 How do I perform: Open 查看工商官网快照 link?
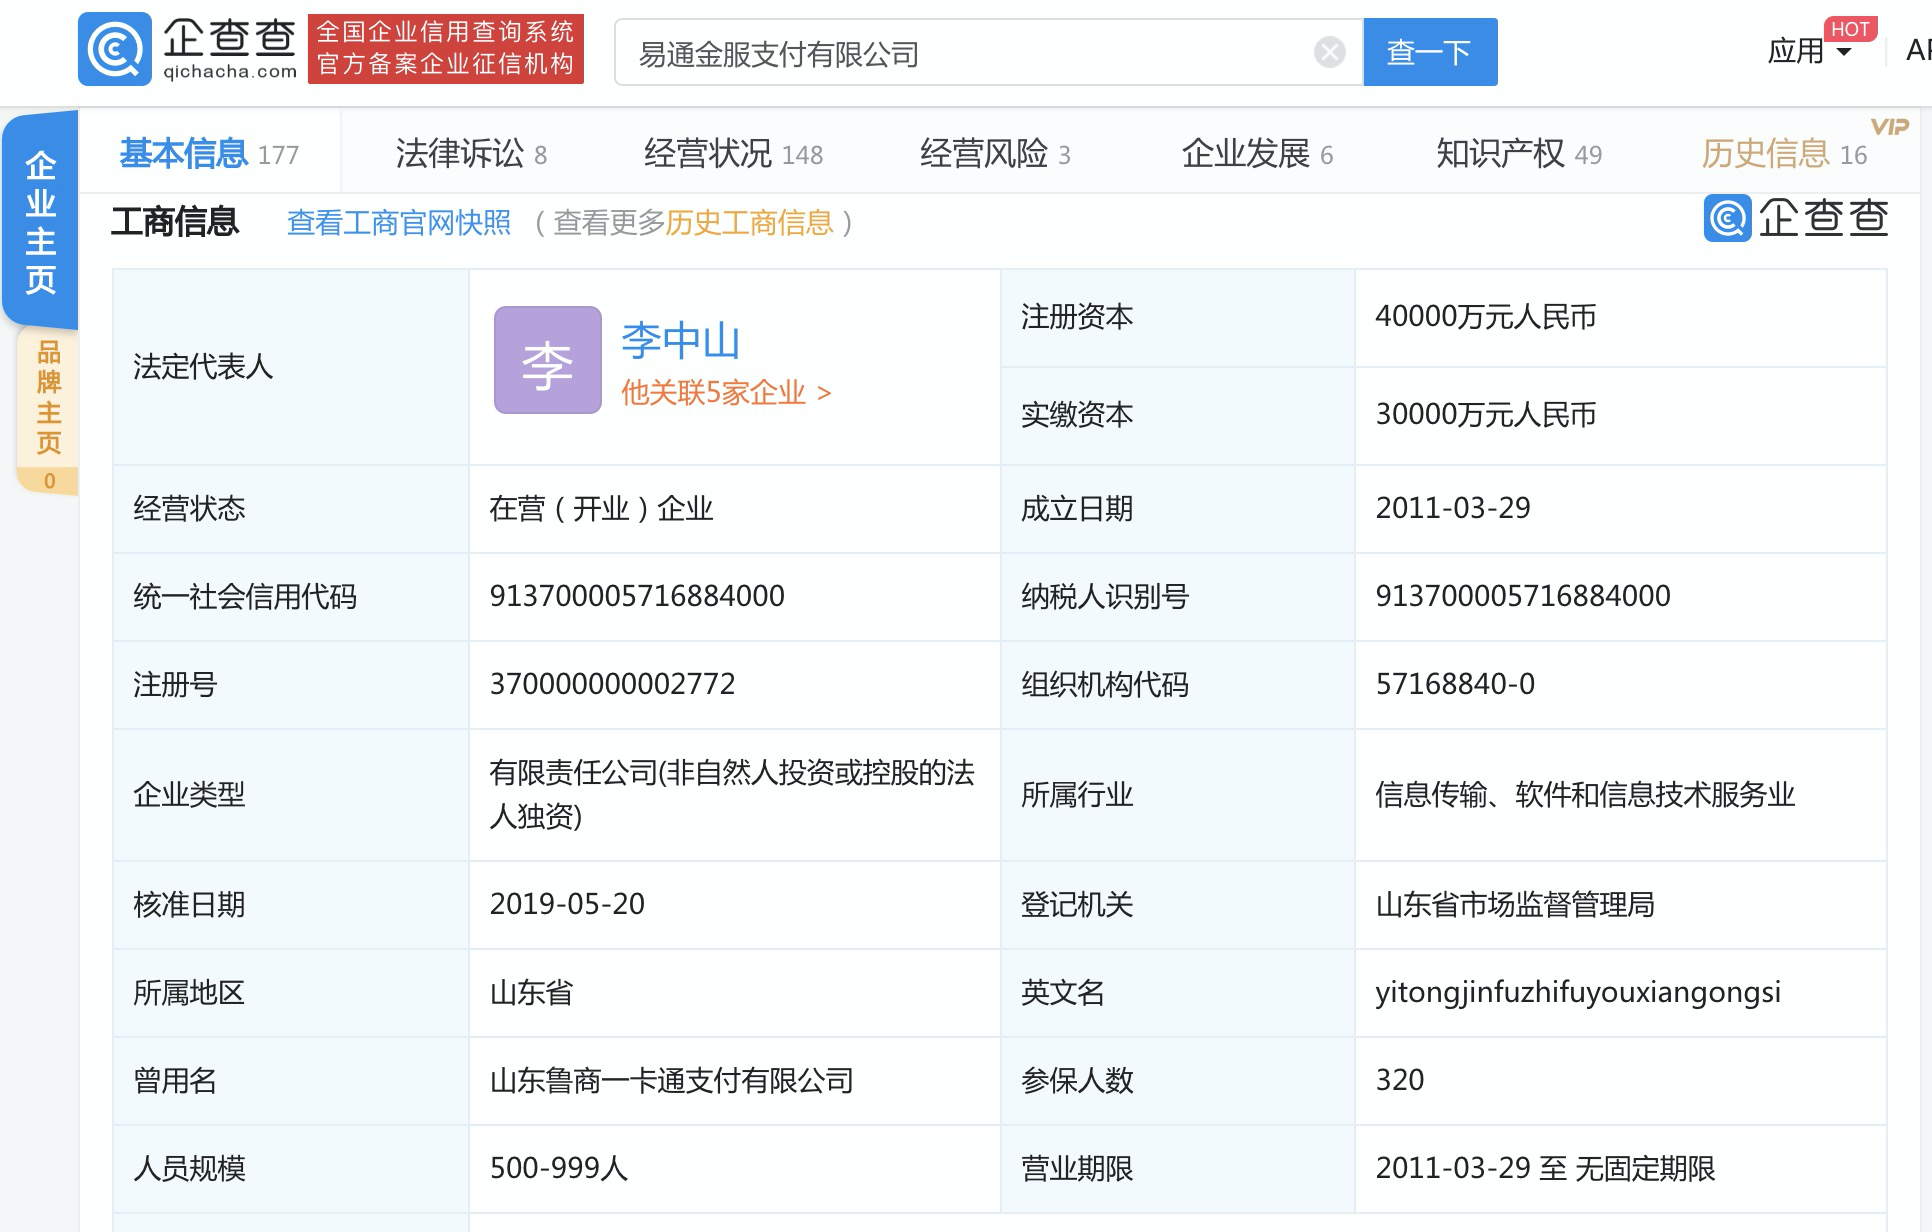click(x=399, y=222)
